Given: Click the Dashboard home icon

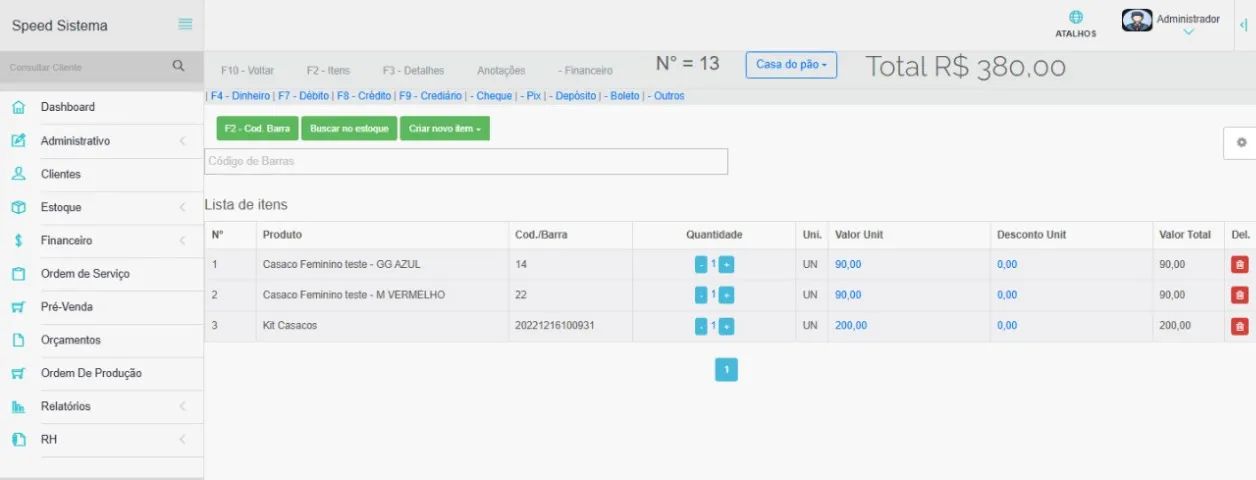Looking at the screenshot, I should pyautogui.click(x=18, y=108).
